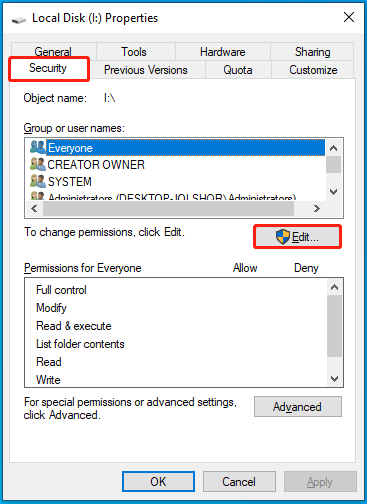Open the Tools tab
The image size is (367, 504).
(x=134, y=52)
